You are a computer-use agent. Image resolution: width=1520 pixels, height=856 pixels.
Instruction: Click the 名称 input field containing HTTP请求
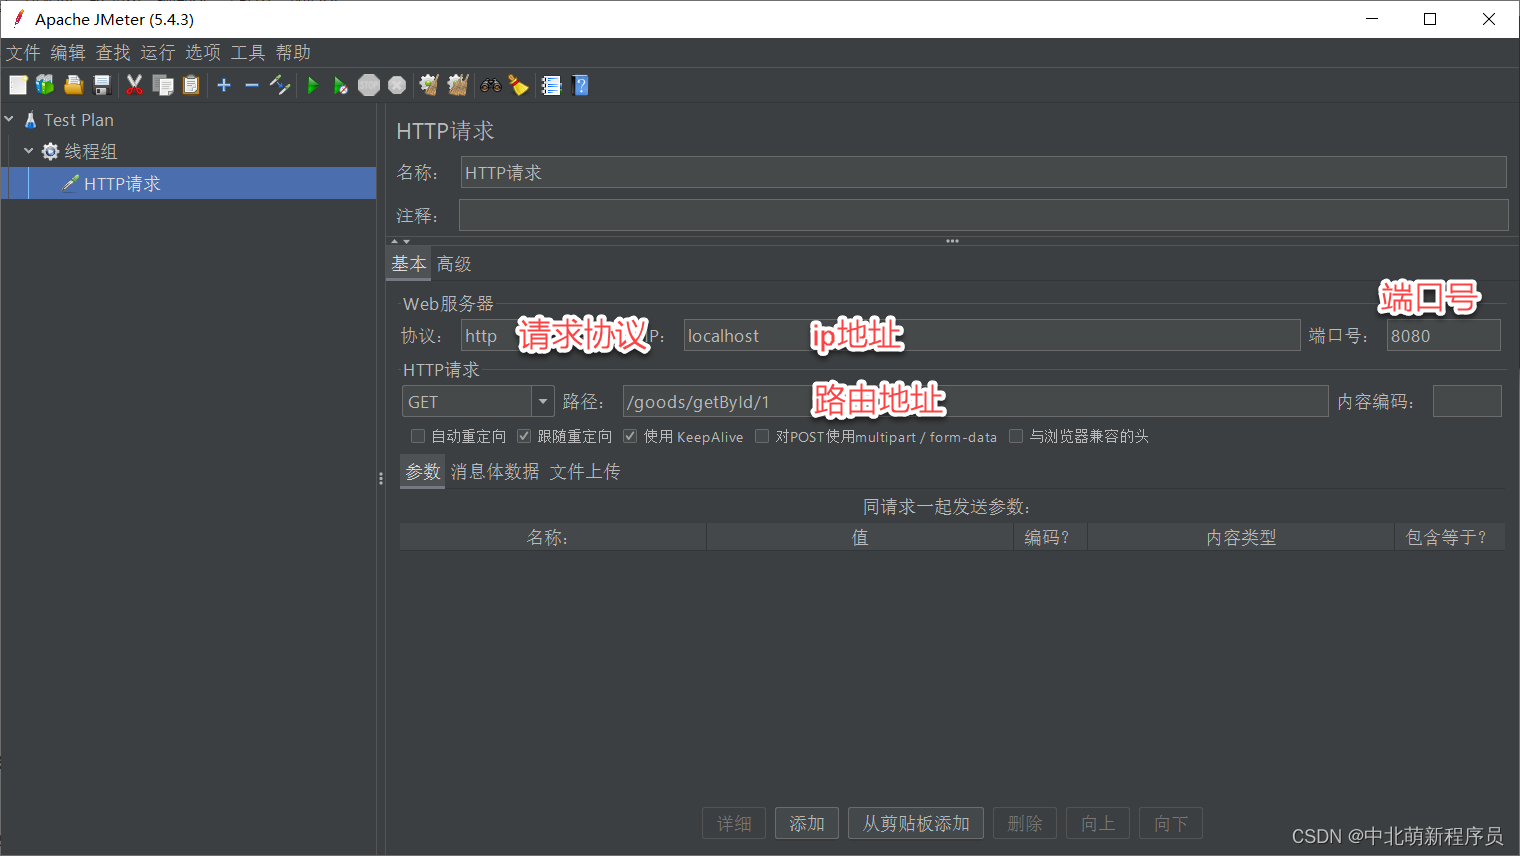[x=984, y=172]
